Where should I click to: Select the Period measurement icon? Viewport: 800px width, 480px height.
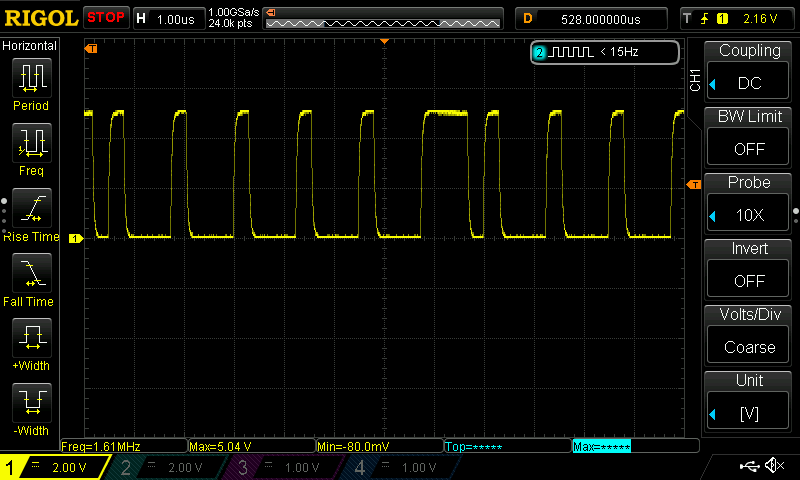[x=31, y=78]
